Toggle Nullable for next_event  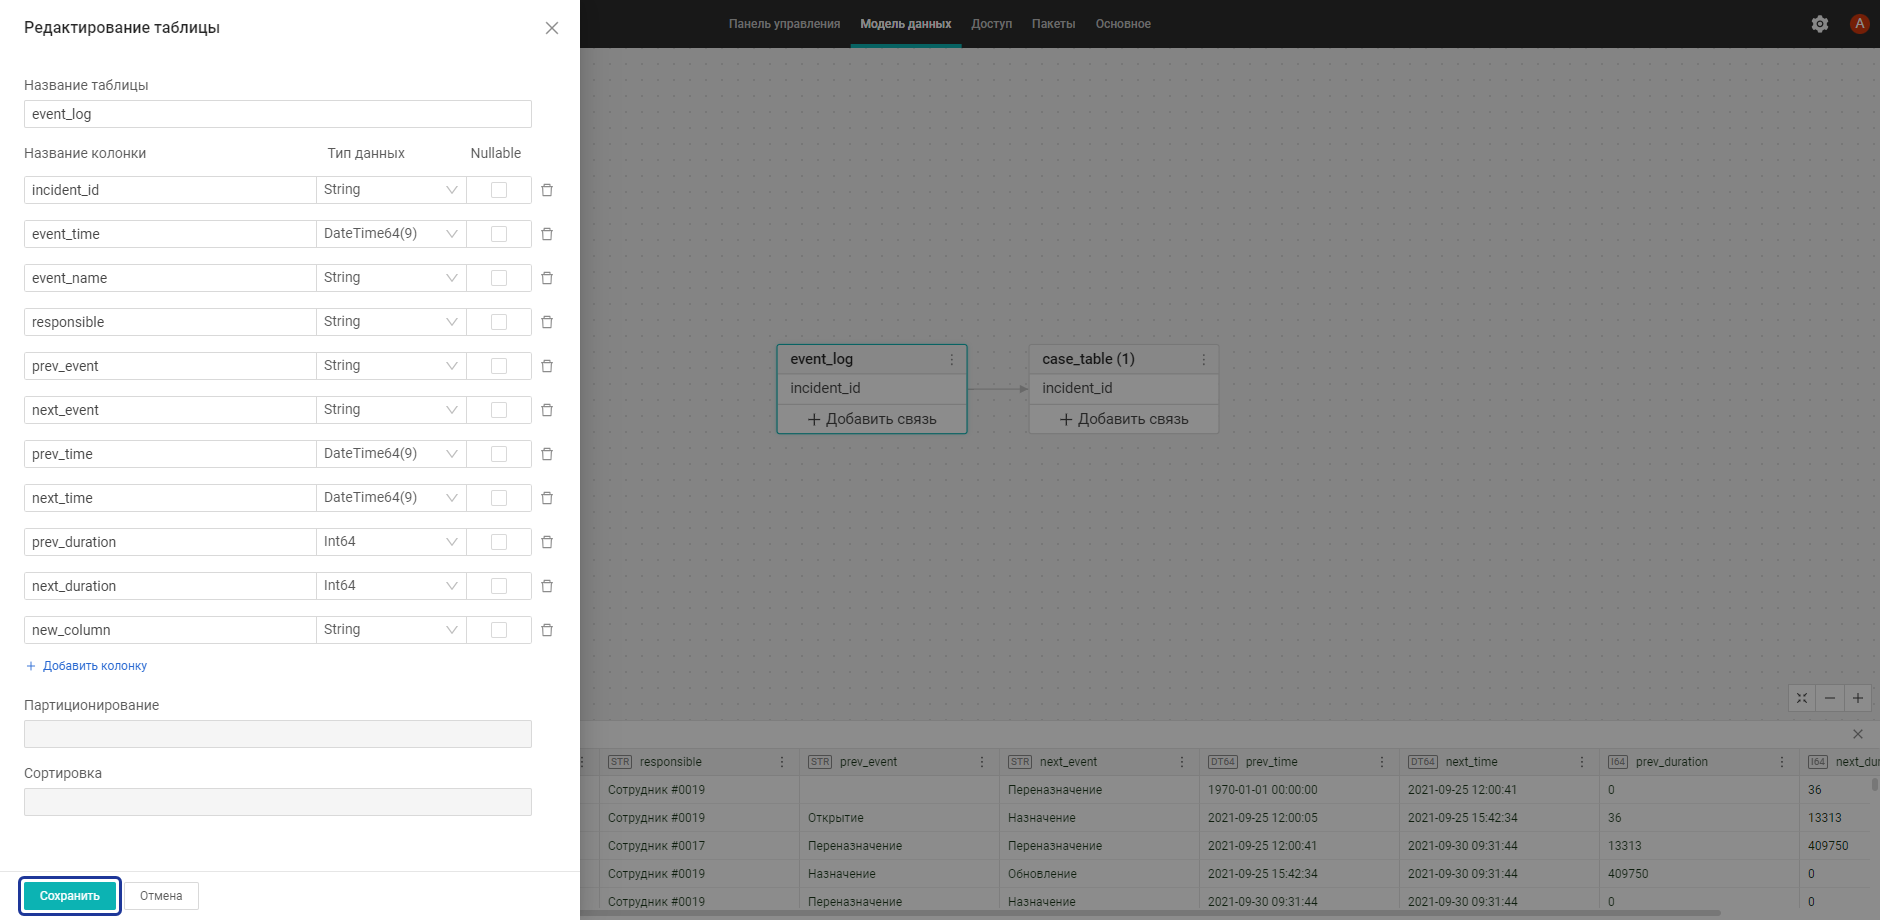point(499,410)
